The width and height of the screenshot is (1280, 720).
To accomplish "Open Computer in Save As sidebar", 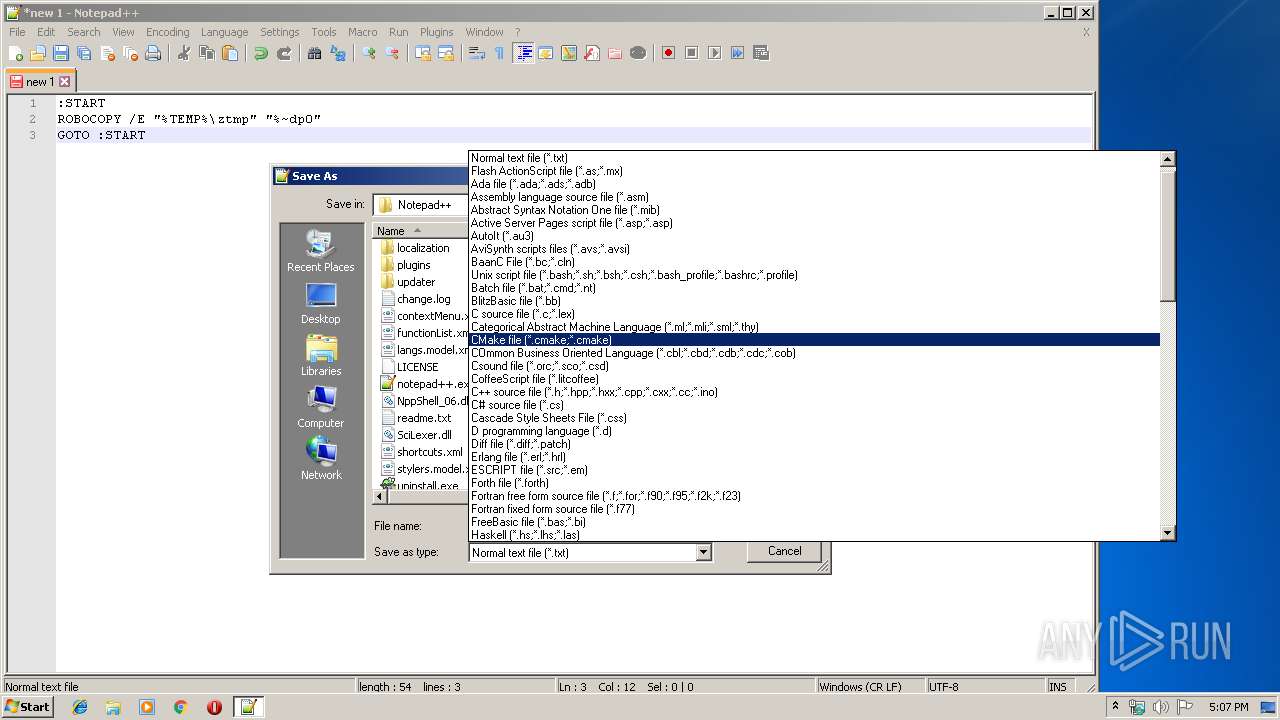I will tap(320, 408).
